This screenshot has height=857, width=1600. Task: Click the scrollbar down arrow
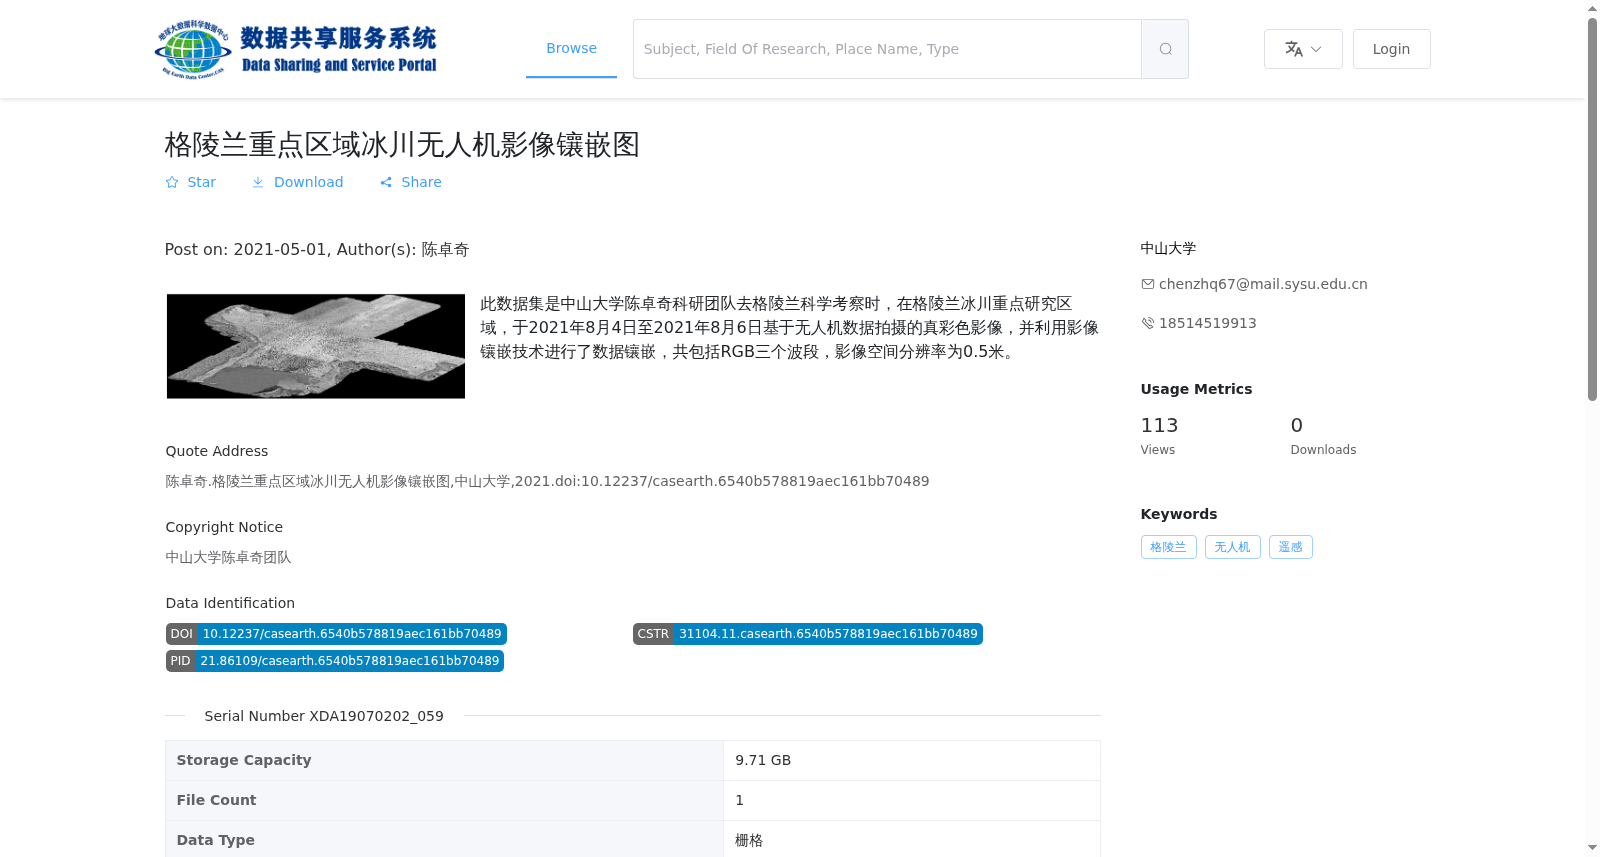pyautogui.click(x=1593, y=848)
